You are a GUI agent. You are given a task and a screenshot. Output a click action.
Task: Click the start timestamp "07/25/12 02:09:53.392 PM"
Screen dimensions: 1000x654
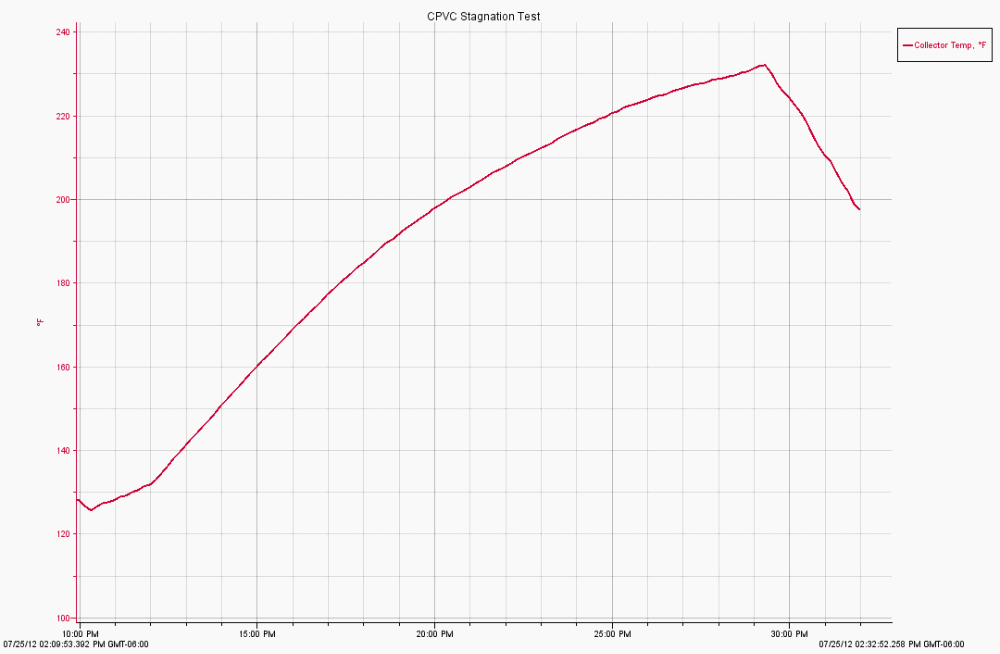tap(54, 644)
